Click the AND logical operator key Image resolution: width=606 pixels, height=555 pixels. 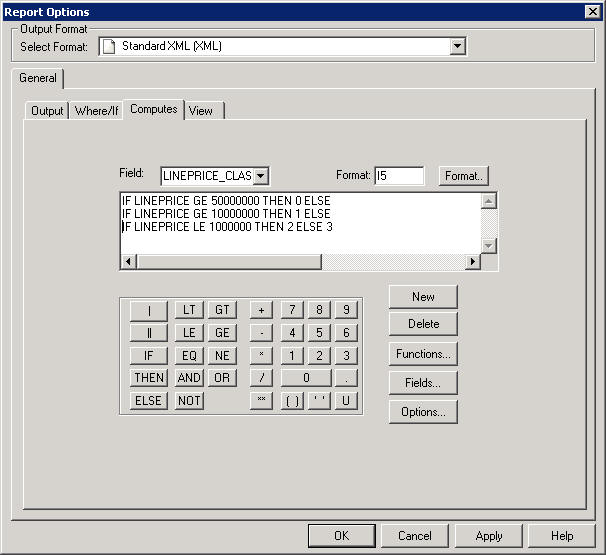tap(189, 378)
